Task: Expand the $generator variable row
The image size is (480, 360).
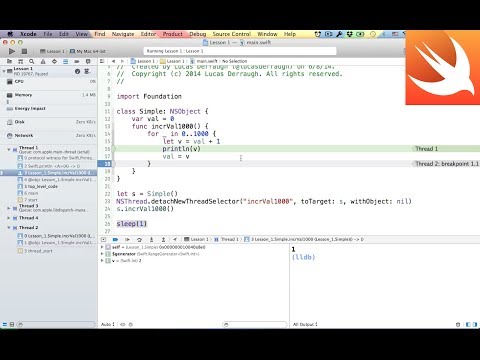Action: pos(102,254)
